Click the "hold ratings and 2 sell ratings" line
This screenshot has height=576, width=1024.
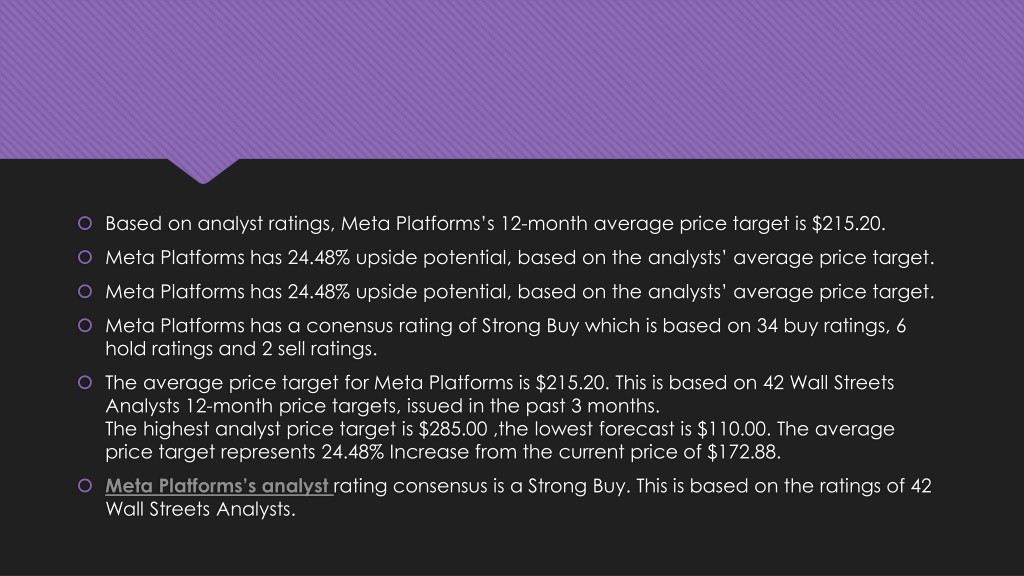pyautogui.click(x=241, y=349)
